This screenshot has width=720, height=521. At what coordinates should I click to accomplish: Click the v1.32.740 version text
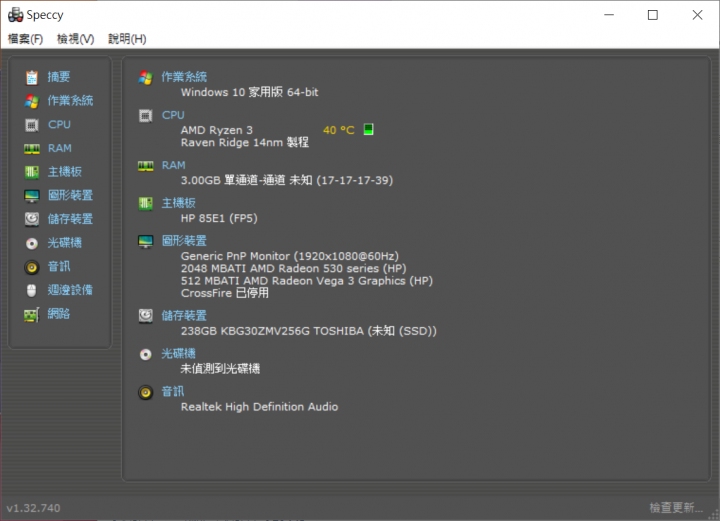pos(33,508)
